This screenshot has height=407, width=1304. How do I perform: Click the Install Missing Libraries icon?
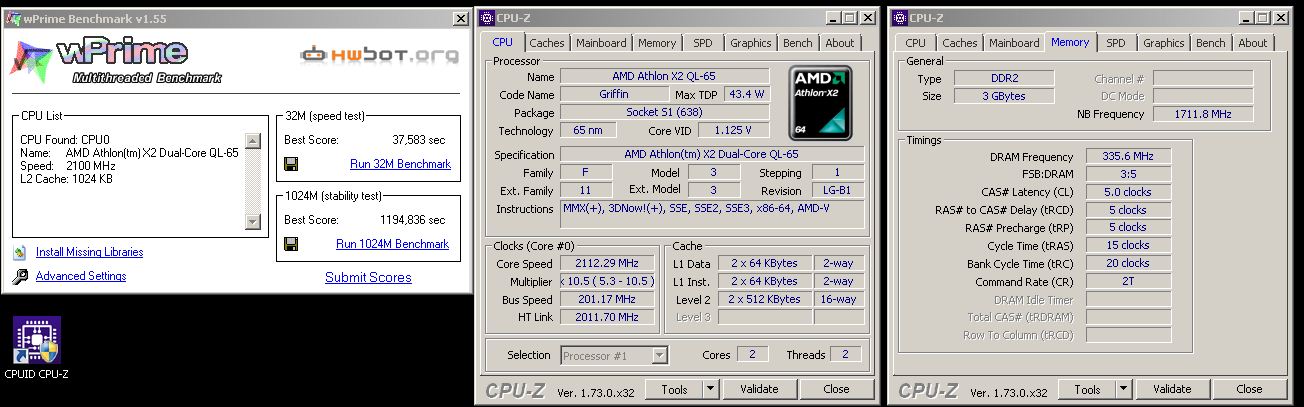click(19, 252)
